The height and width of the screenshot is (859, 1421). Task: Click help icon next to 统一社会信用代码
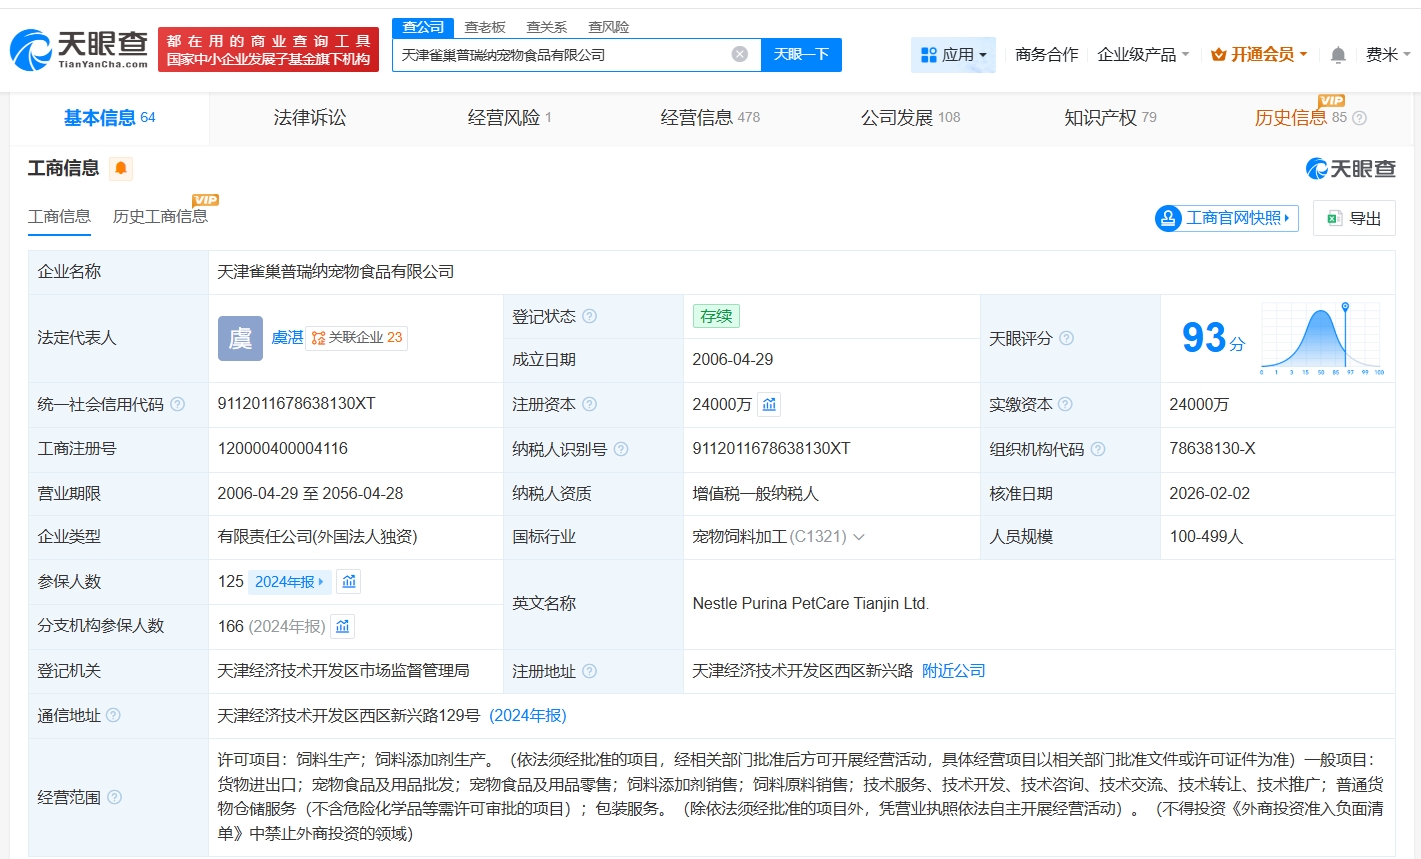tap(178, 404)
